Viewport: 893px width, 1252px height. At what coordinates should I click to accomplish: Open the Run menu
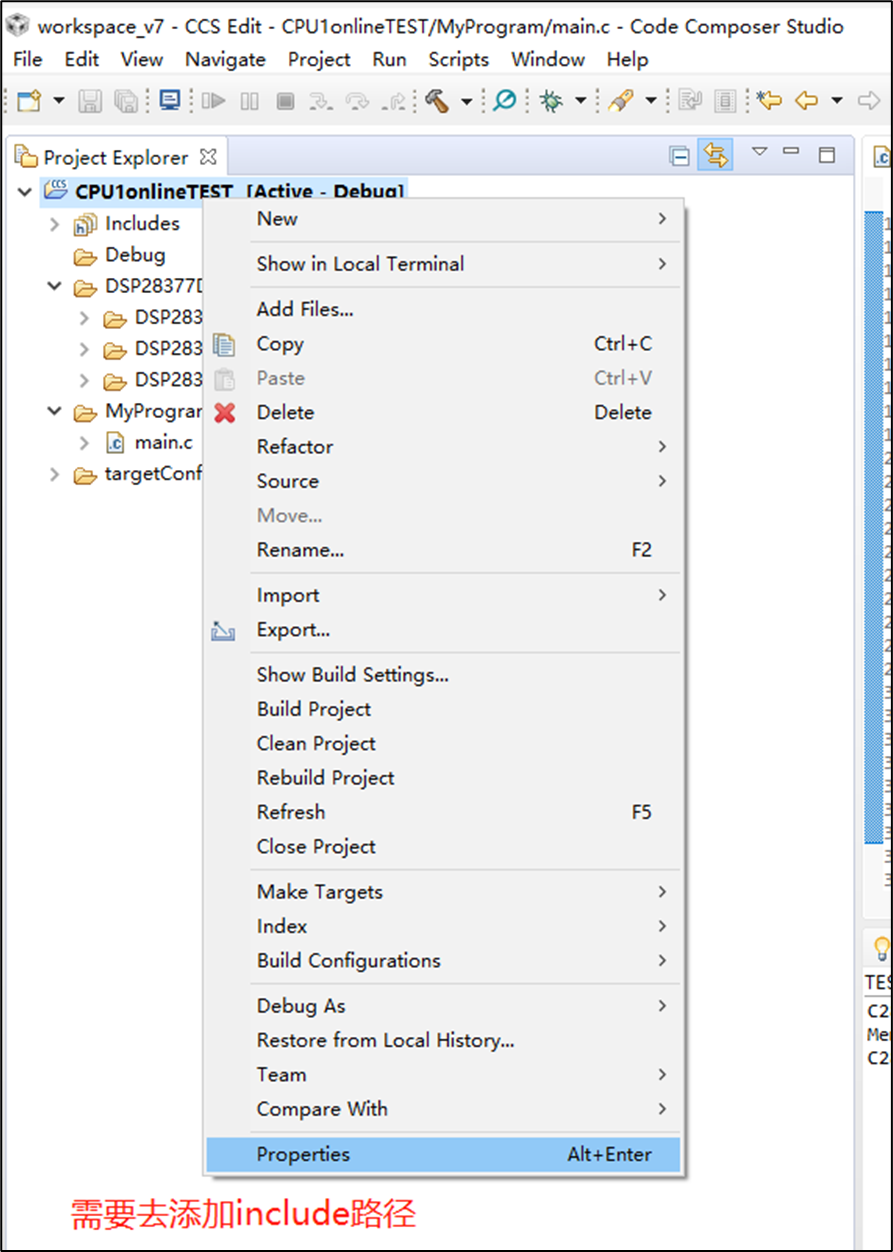click(x=389, y=59)
